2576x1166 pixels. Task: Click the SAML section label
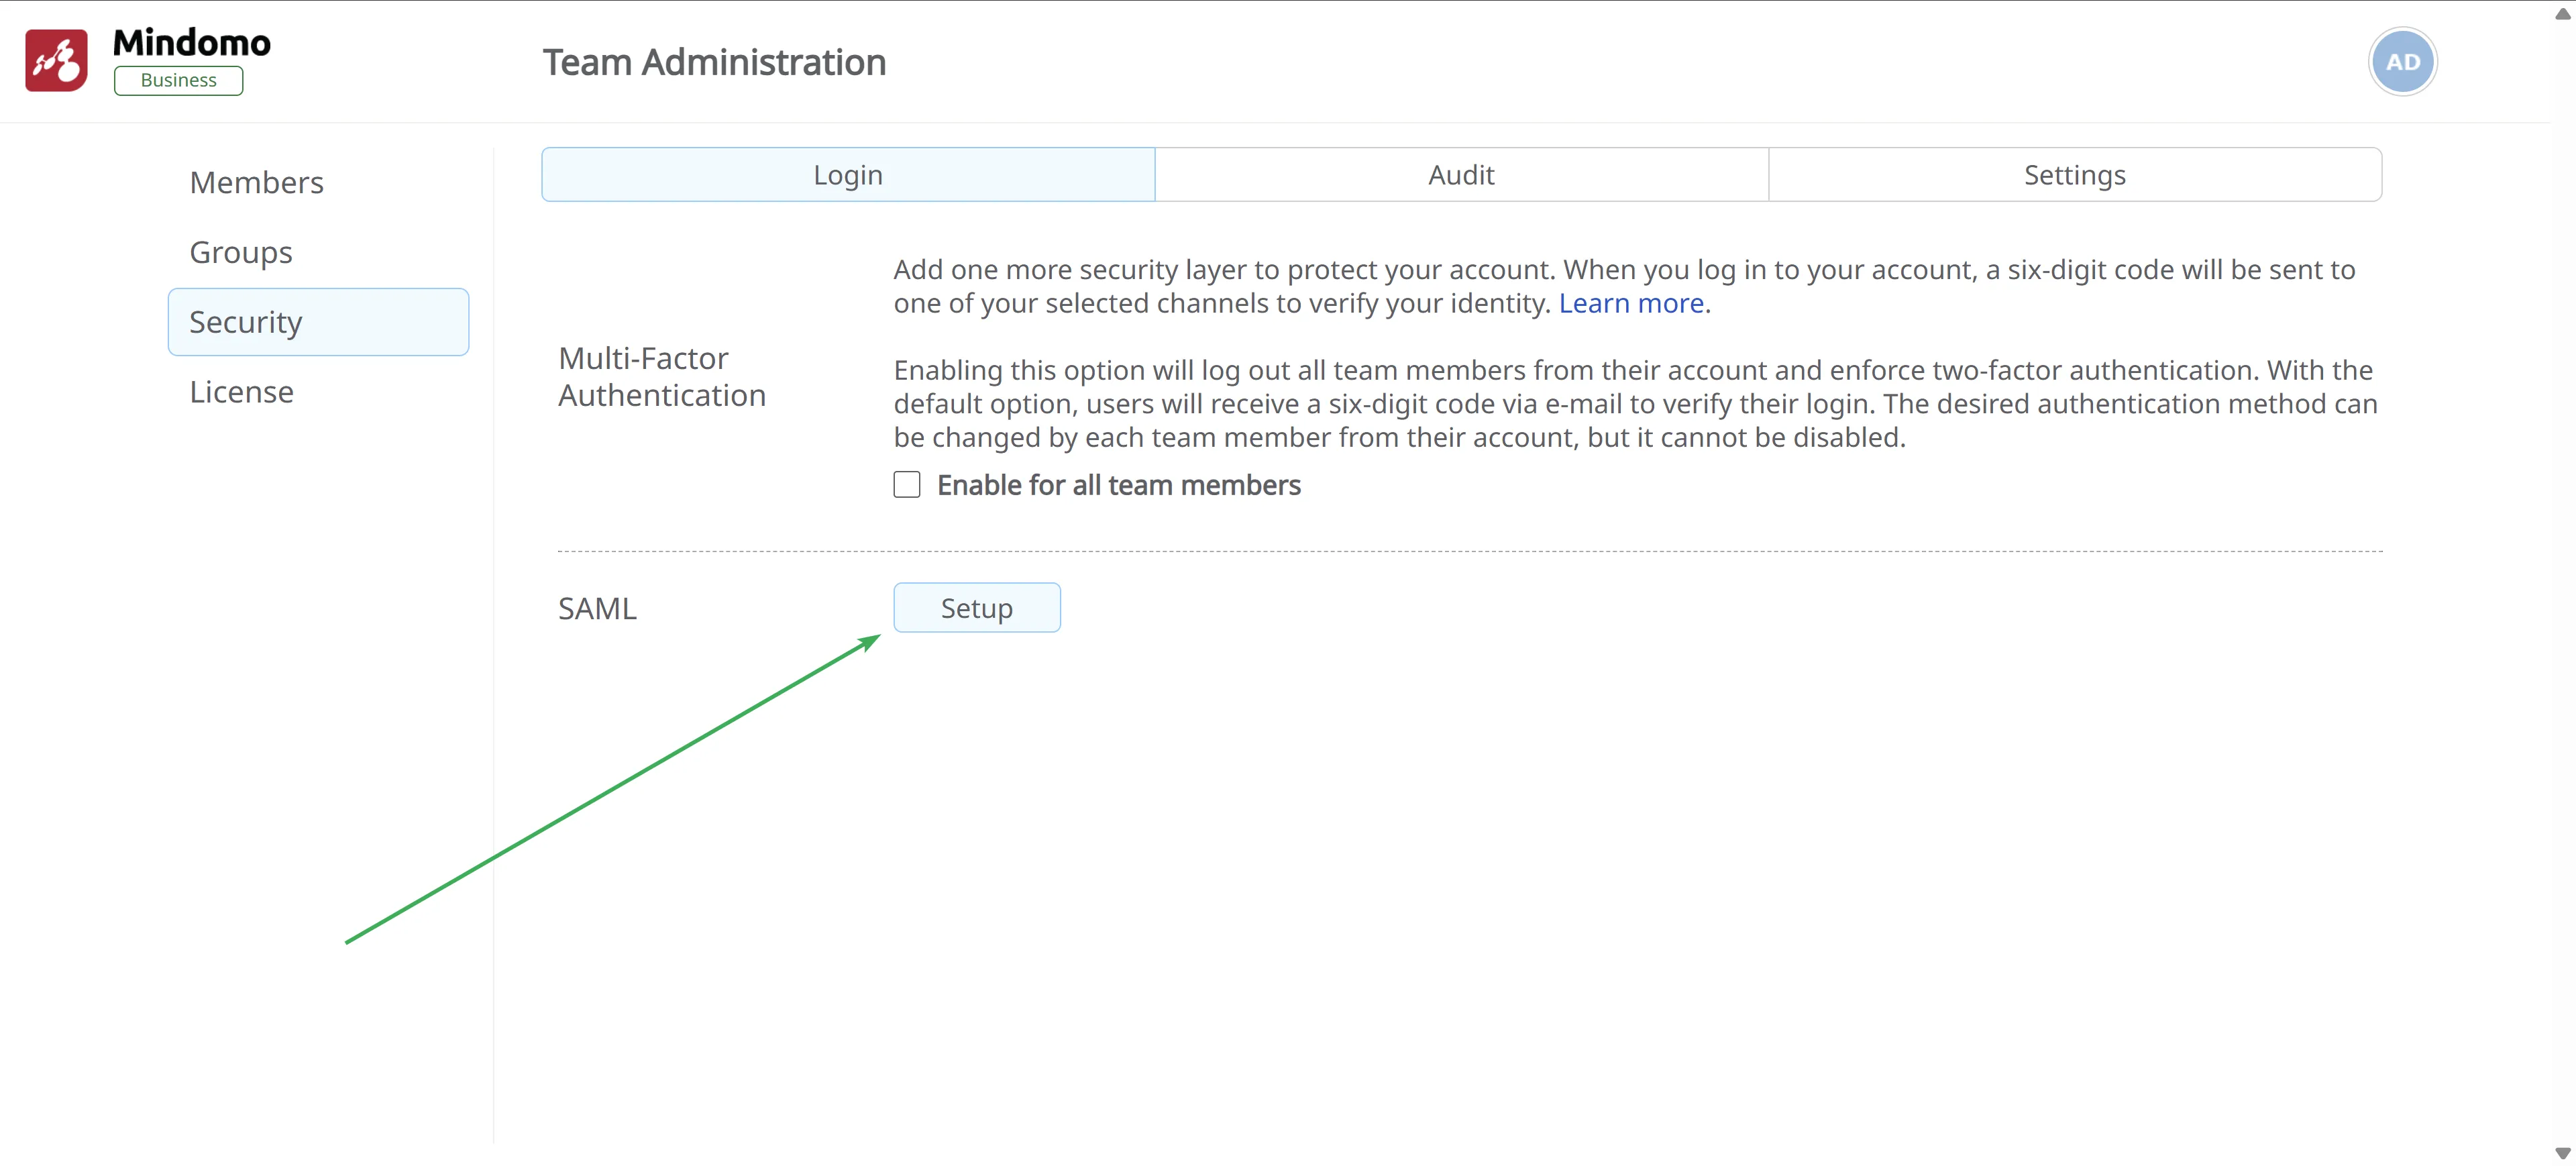pos(597,608)
